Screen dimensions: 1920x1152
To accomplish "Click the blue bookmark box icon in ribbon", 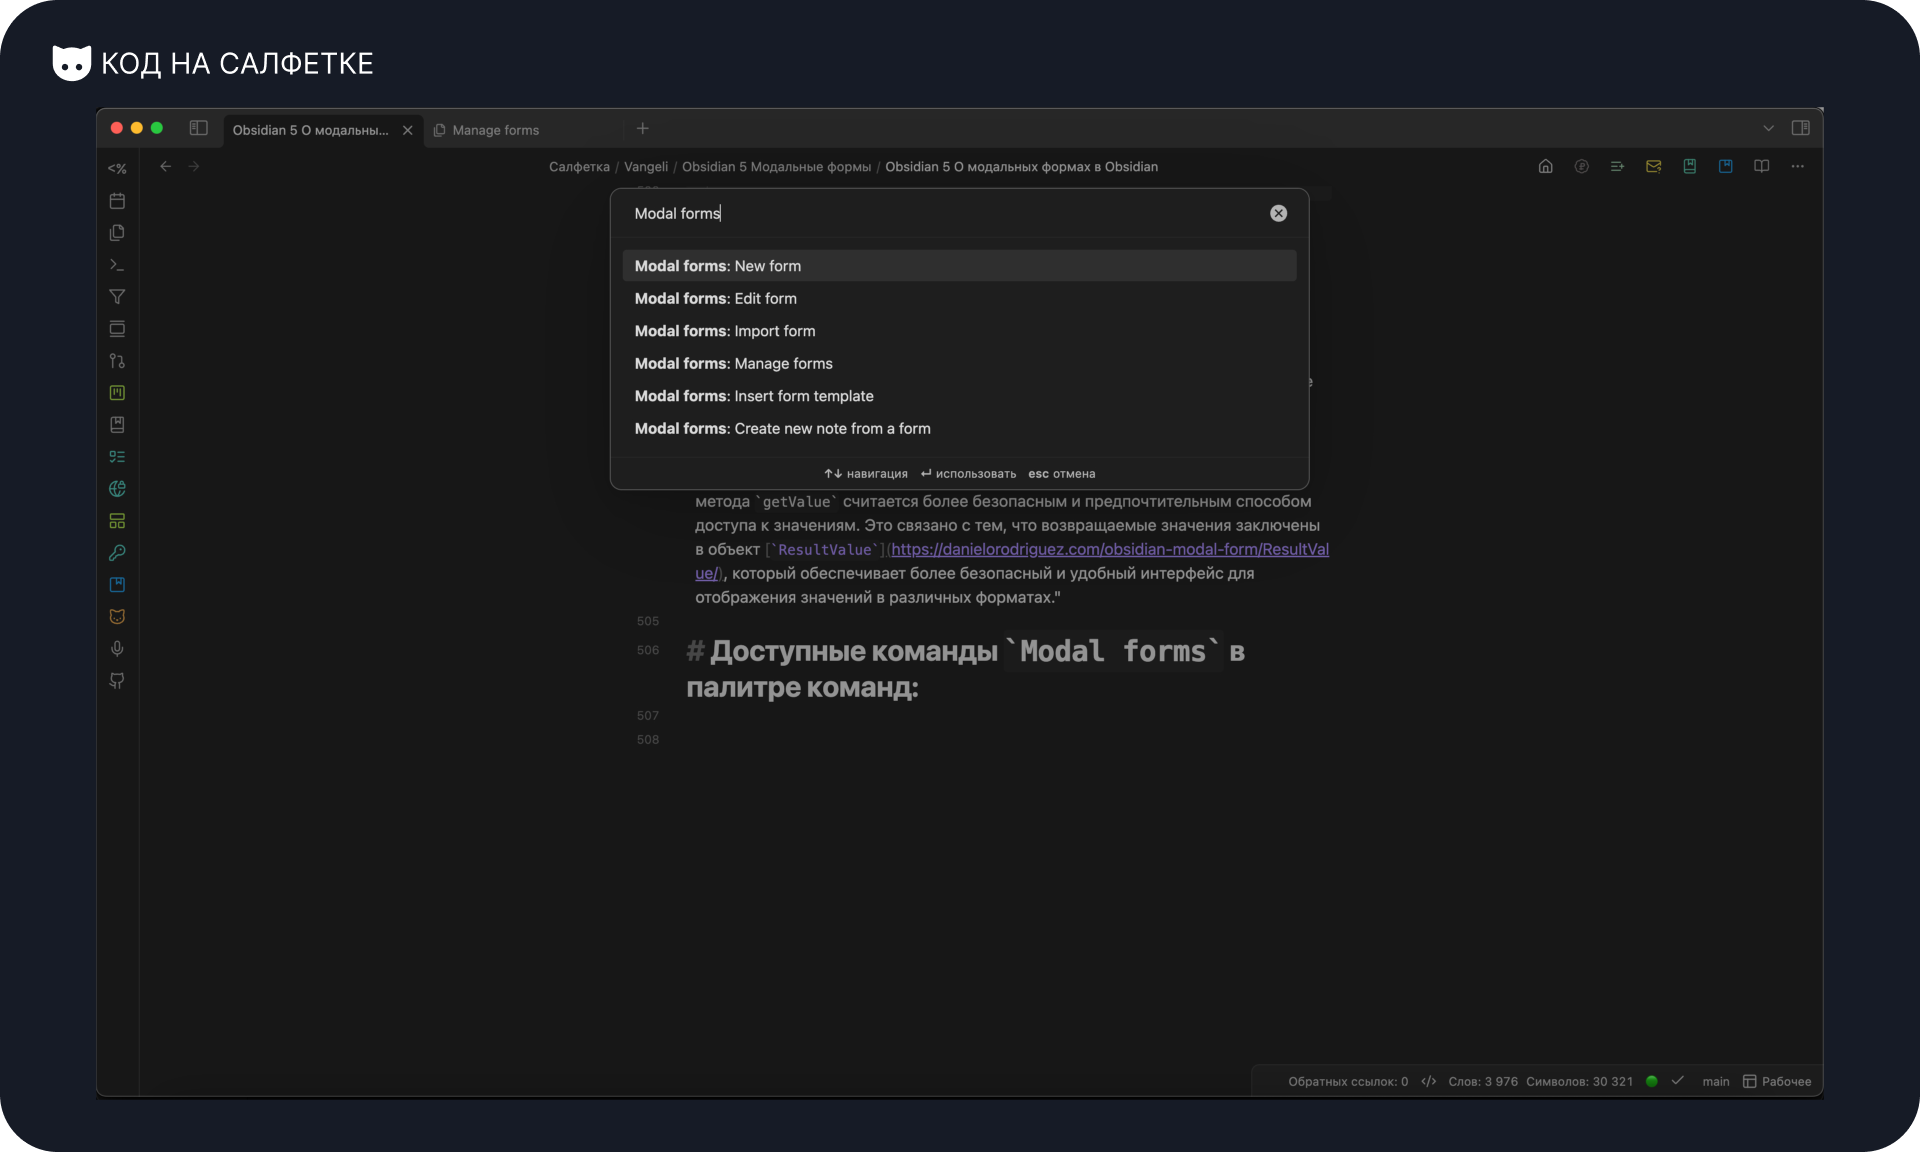I will 117,585.
